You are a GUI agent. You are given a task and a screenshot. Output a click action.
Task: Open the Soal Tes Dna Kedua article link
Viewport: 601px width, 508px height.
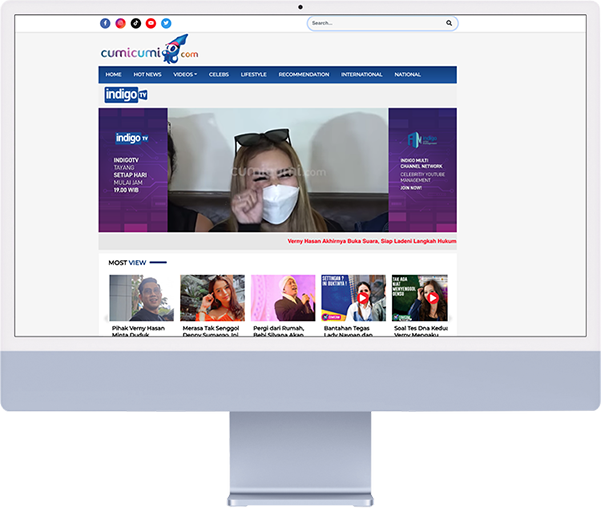(421, 331)
